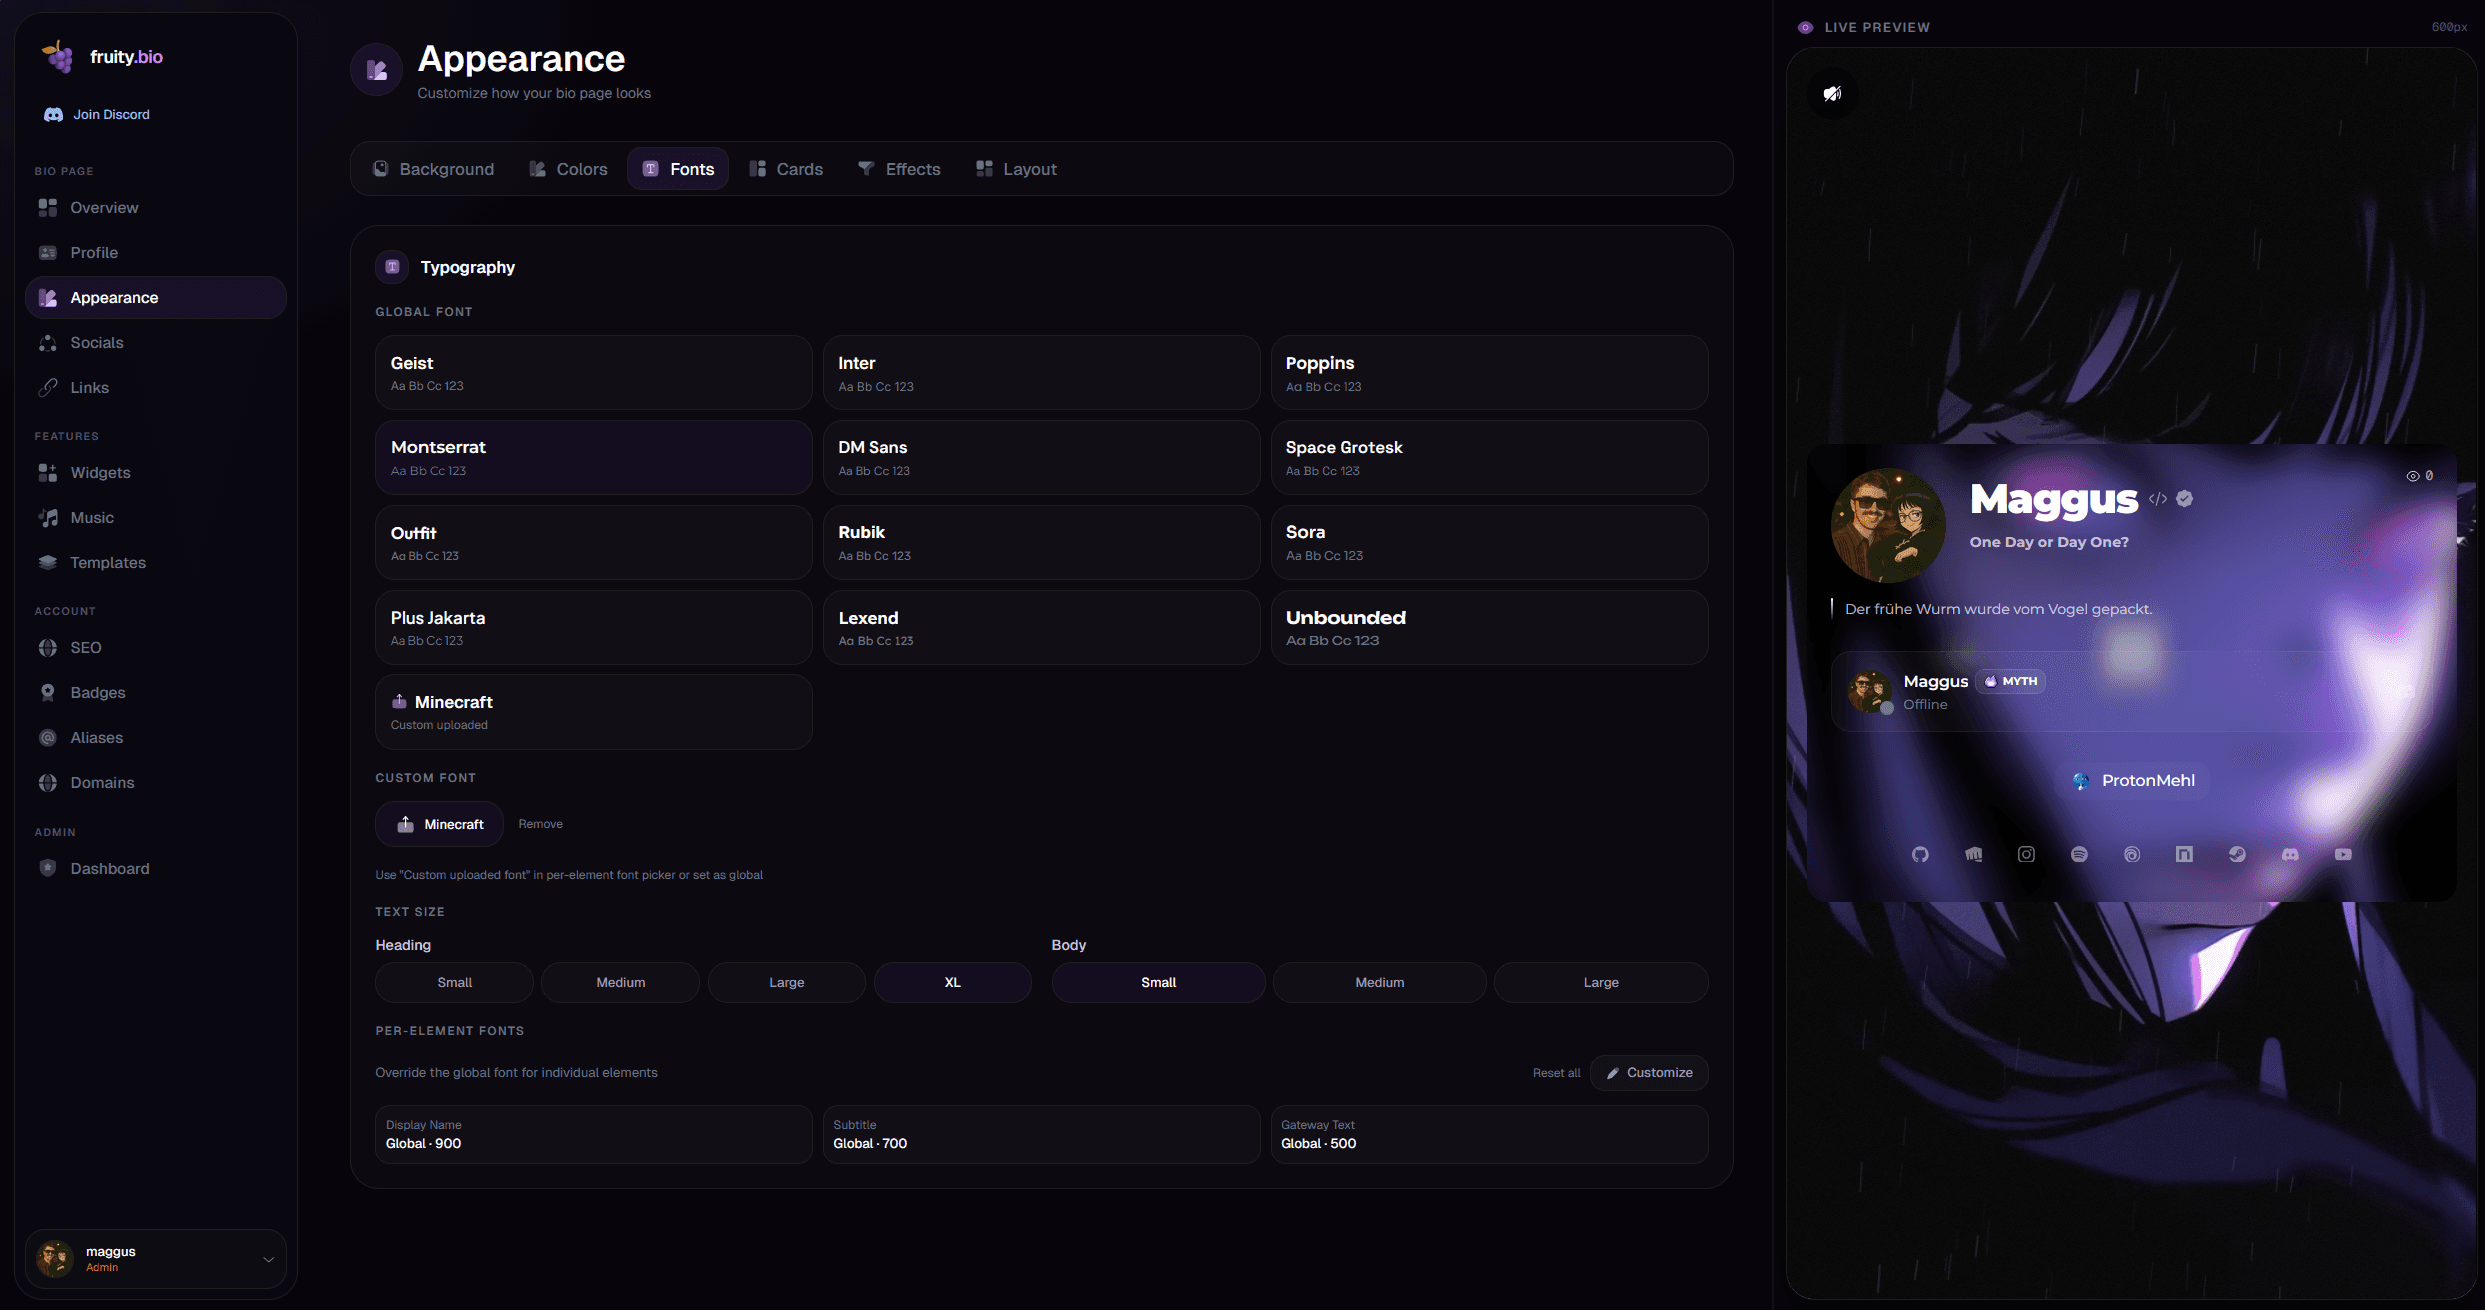Image resolution: width=2485 pixels, height=1310 pixels.
Task: Open the Socials sidebar item
Action: pyautogui.click(x=156, y=342)
